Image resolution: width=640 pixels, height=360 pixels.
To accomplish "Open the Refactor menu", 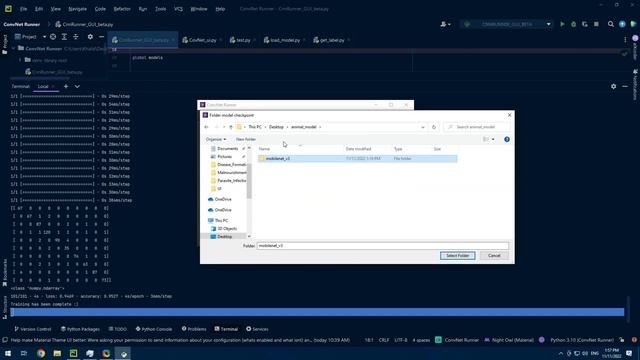I will click(x=122, y=9).
